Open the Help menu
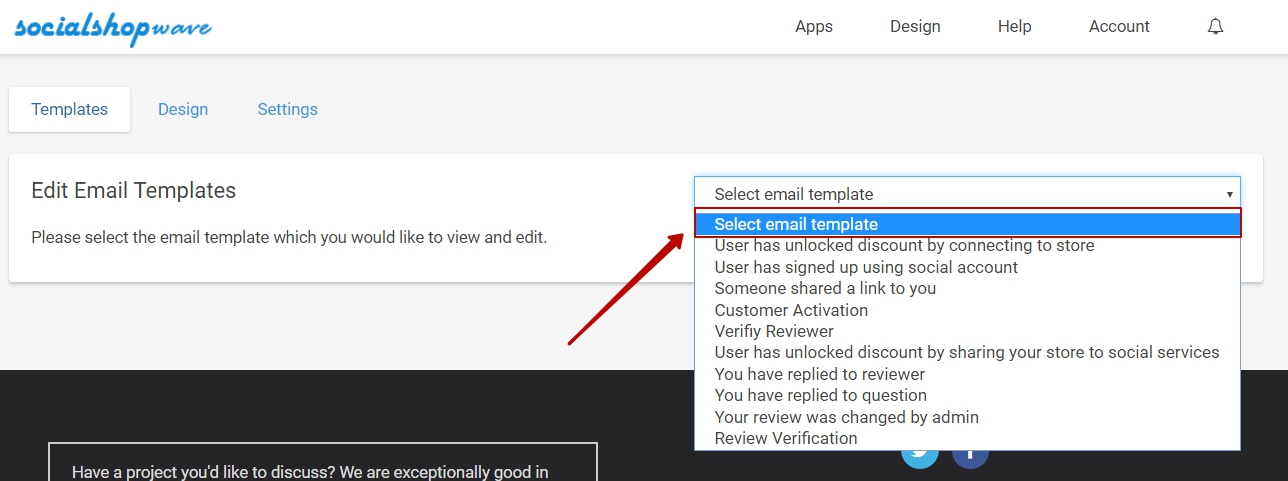 click(x=1014, y=27)
